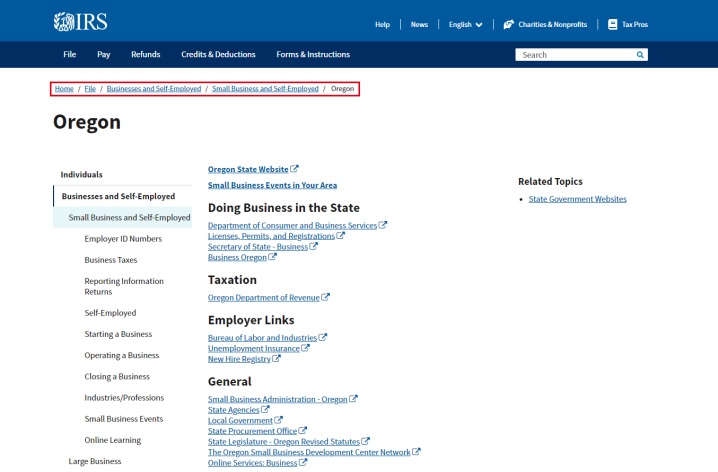
Task: Open State Government Websites related topic
Action: coord(577,199)
